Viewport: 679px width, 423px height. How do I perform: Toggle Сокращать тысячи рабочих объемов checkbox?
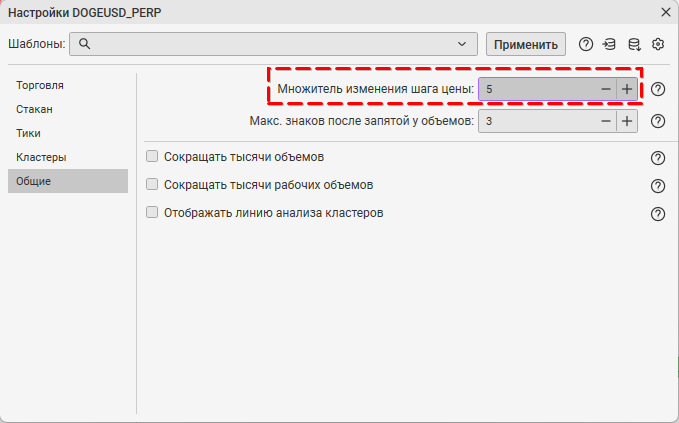point(153,185)
